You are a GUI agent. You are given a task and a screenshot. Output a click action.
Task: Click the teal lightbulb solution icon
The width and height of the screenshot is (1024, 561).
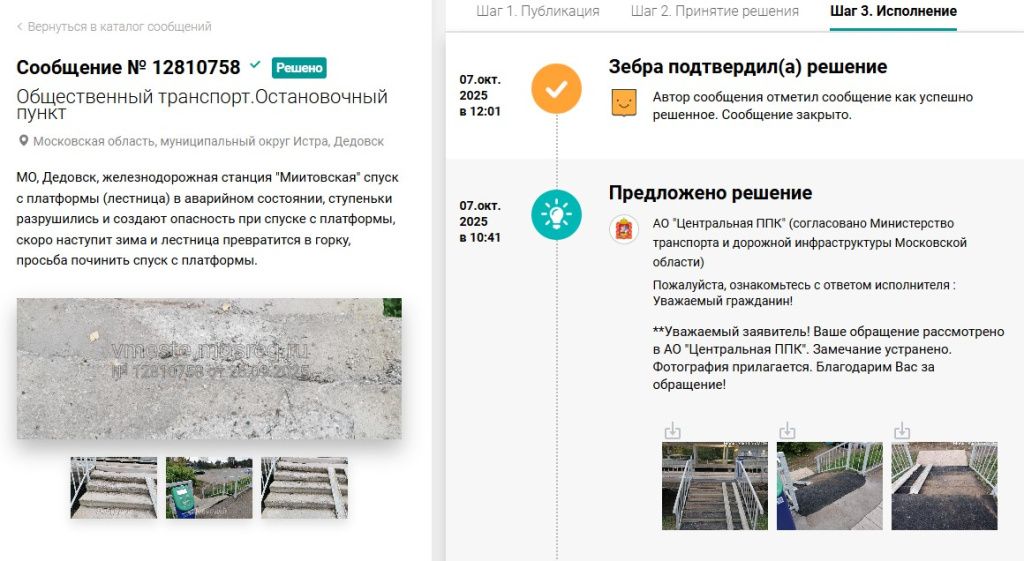[x=556, y=215]
